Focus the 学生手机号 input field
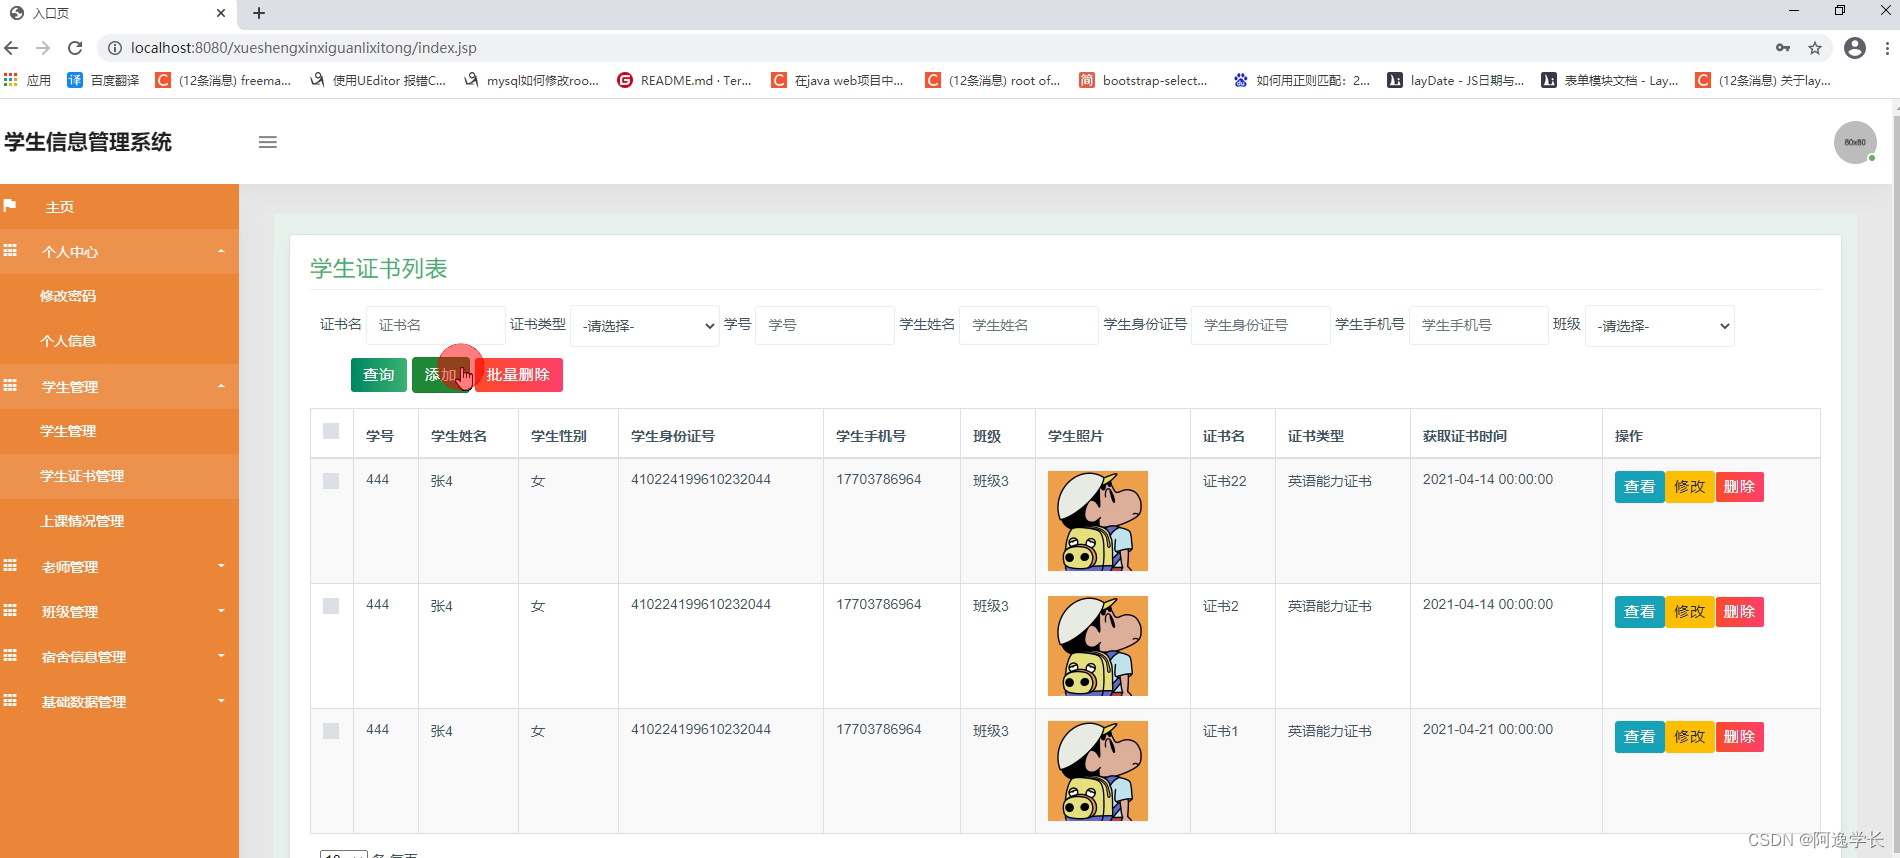This screenshot has width=1900, height=858. [x=1479, y=325]
